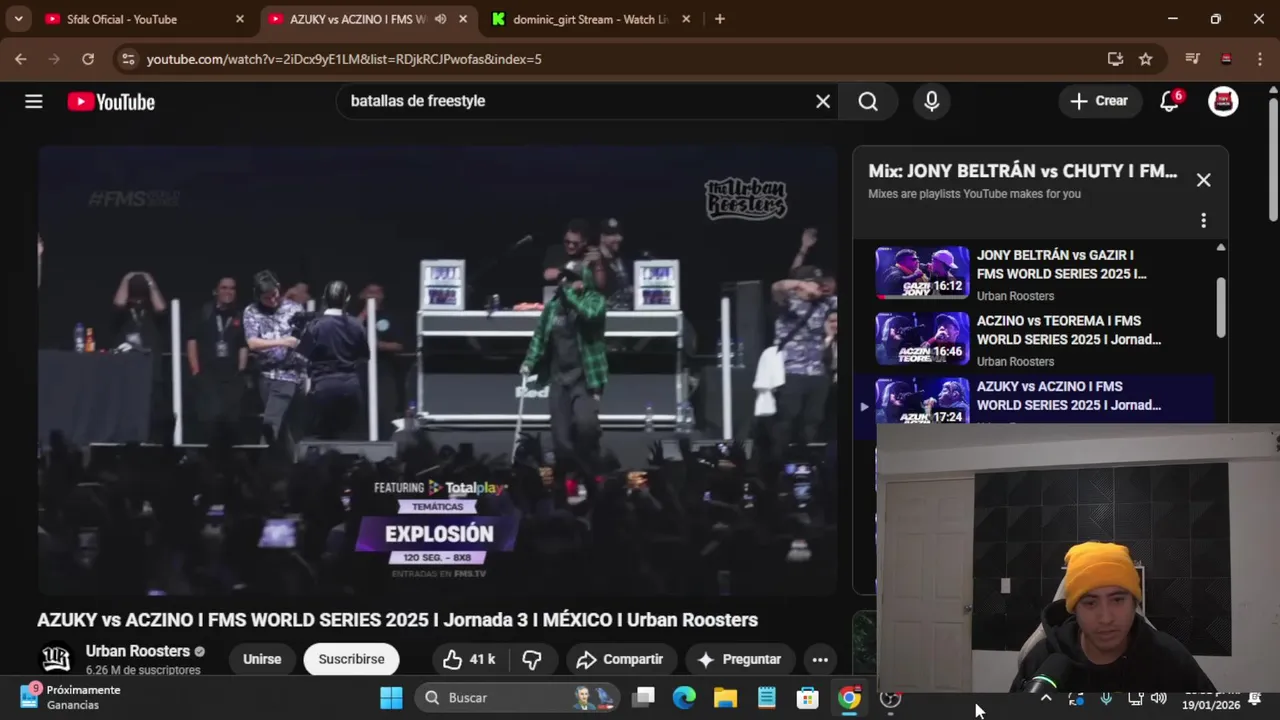This screenshot has height=720, width=1280.
Task: Run search with magnifier button
Action: [868, 101]
